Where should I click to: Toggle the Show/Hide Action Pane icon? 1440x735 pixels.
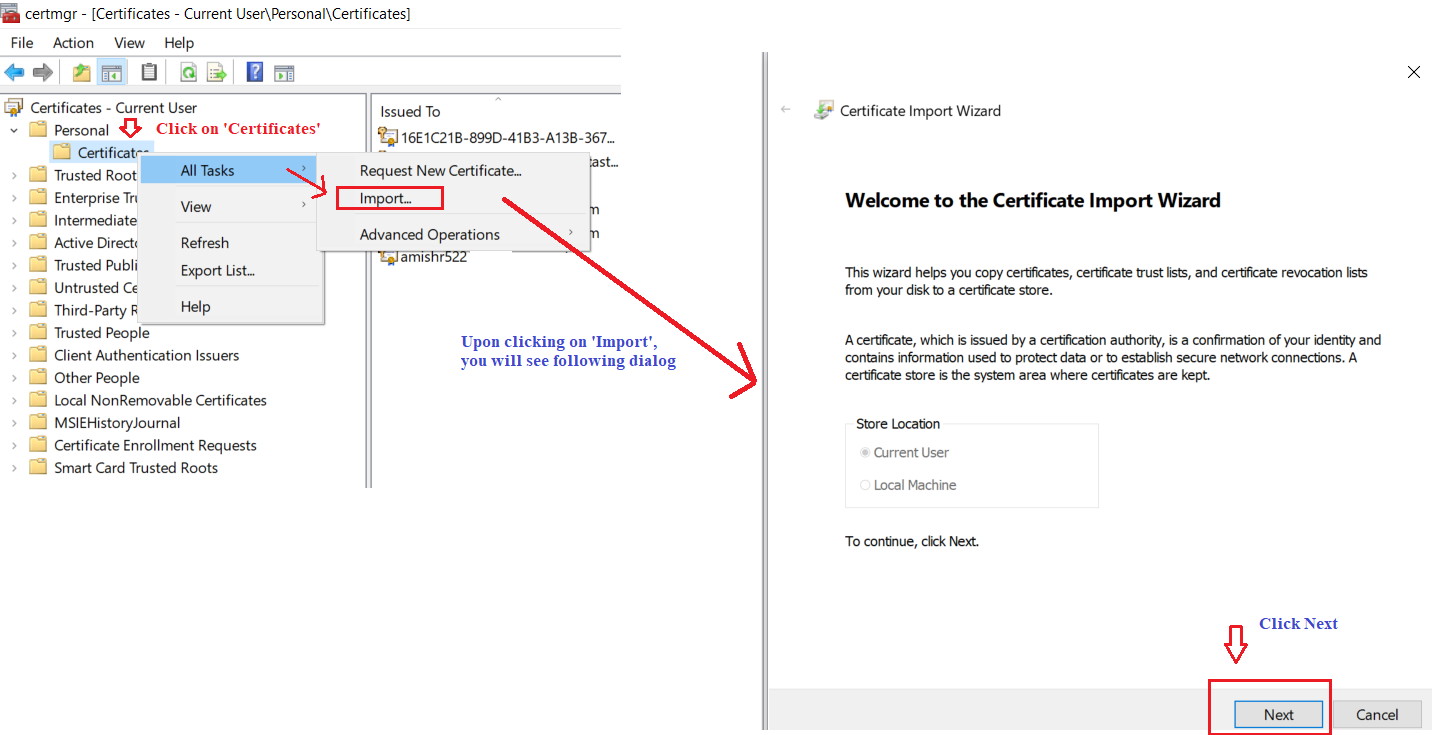[x=284, y=71]
